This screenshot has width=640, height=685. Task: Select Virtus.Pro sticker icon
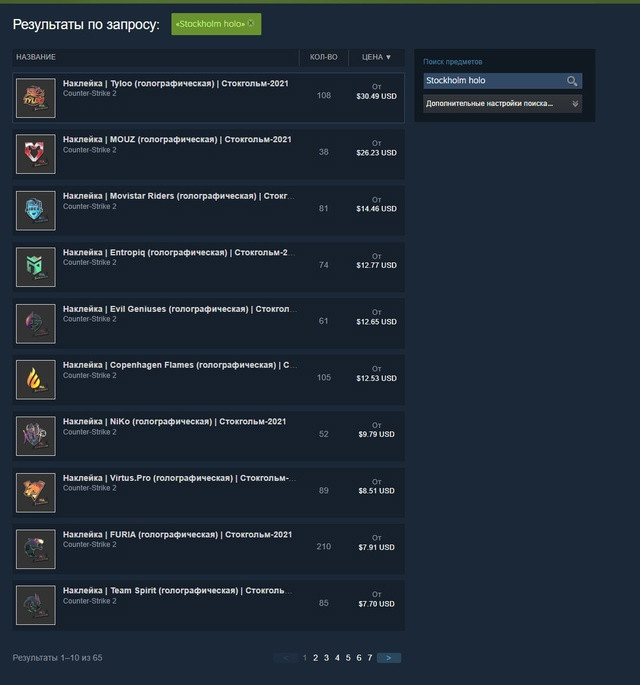[36, 493]
